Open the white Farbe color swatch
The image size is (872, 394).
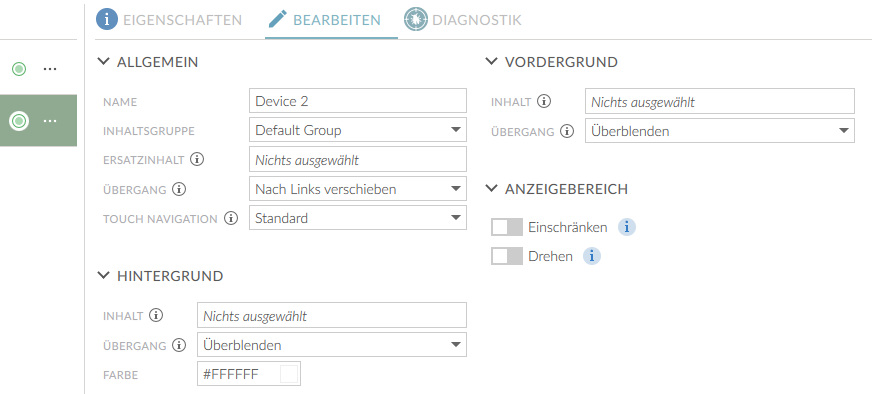click(289, 374)
